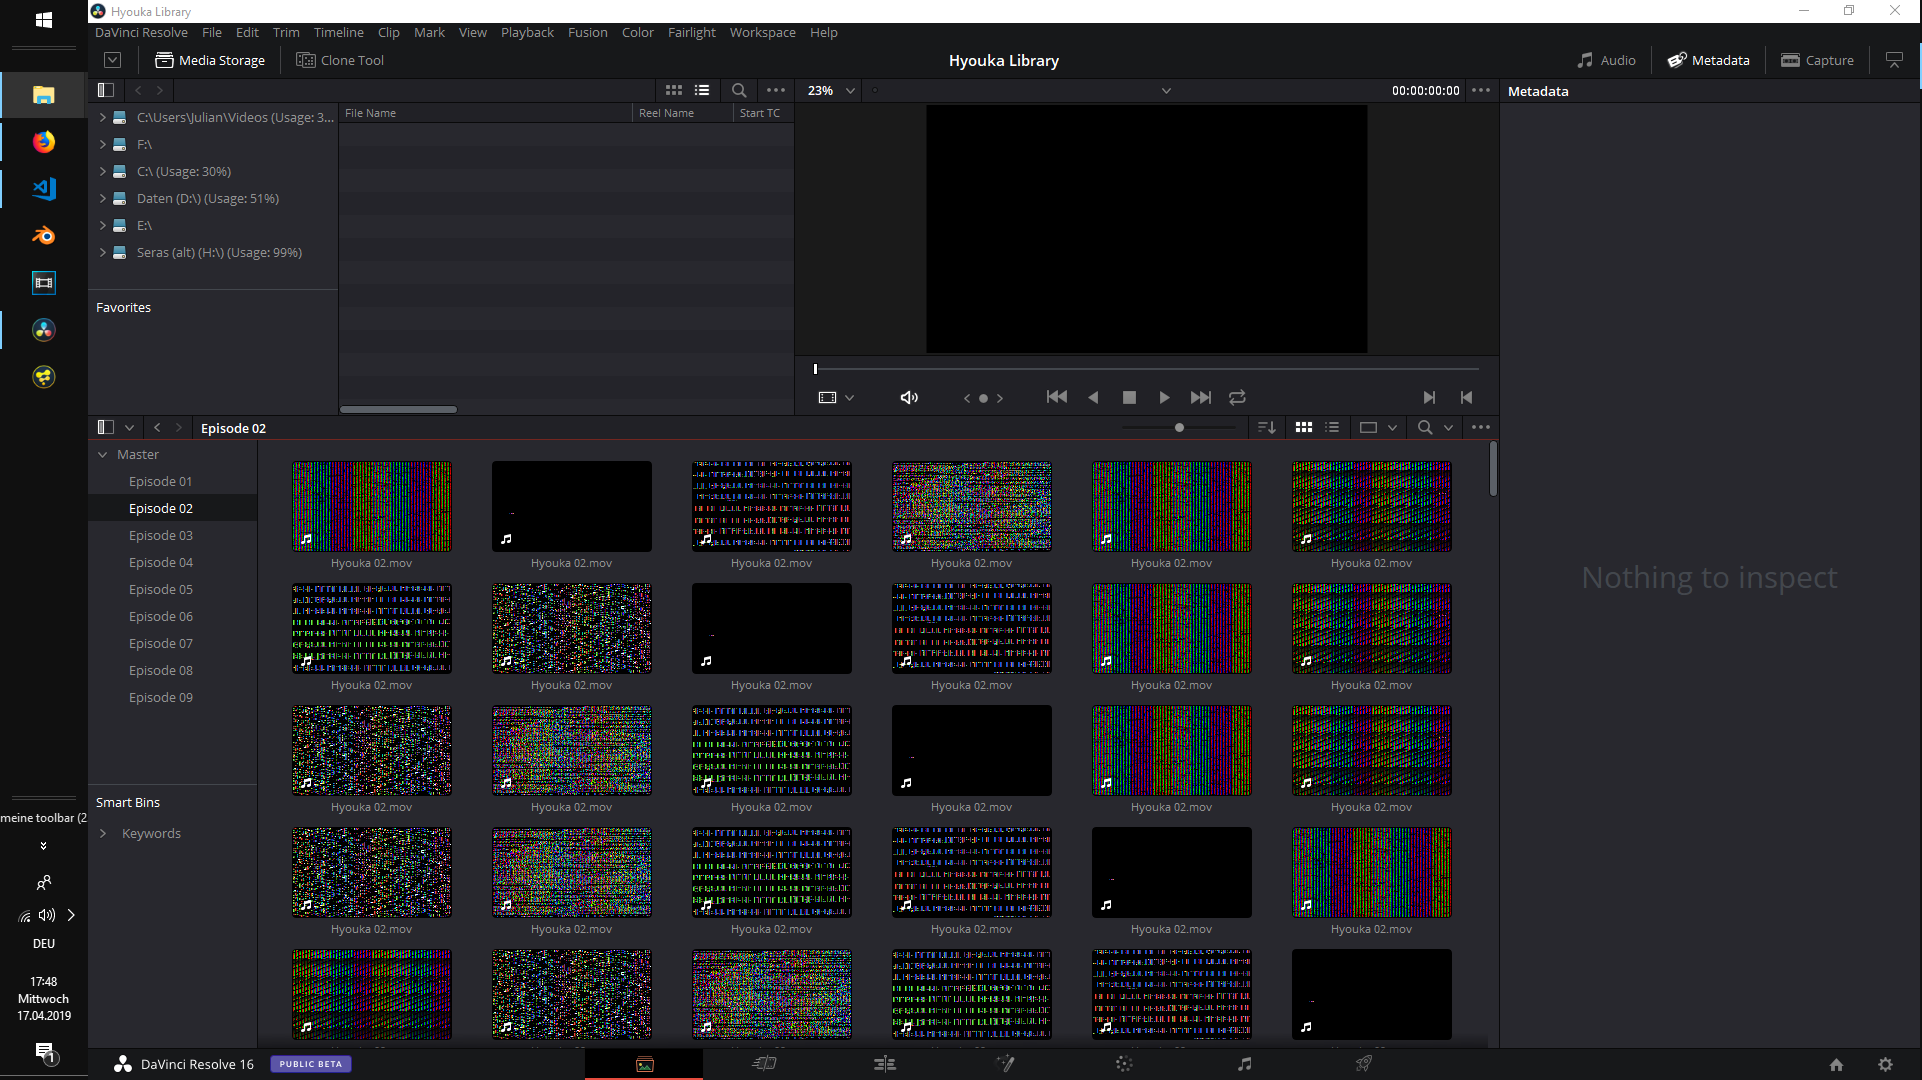
Task: Go to first frame in viewer
Action: [x=1057, y=397]
